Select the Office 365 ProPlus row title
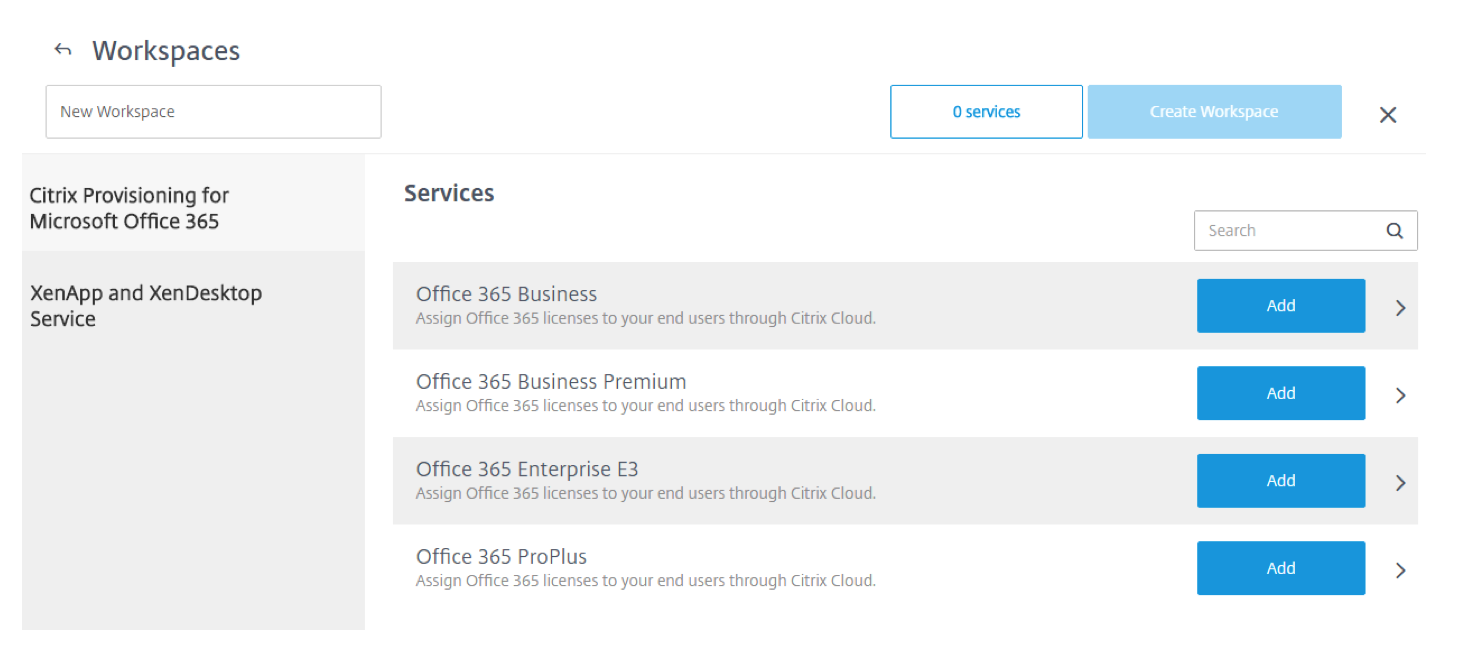Screen dimensions: 1460x652 (x=501, y=557)
